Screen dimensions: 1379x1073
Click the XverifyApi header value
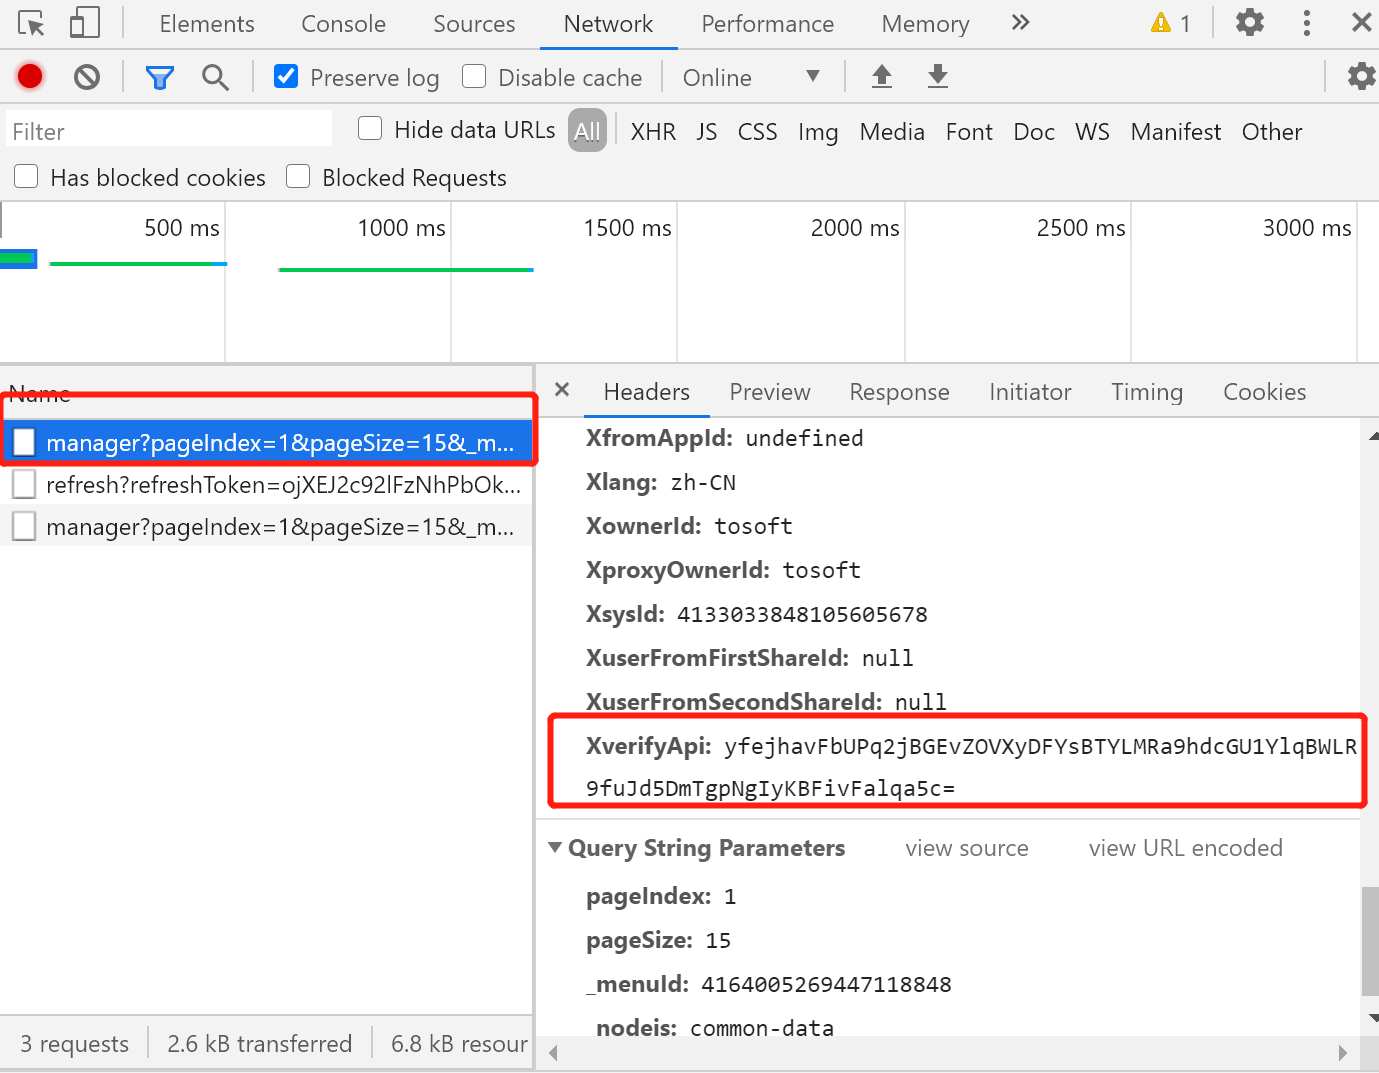971,767
